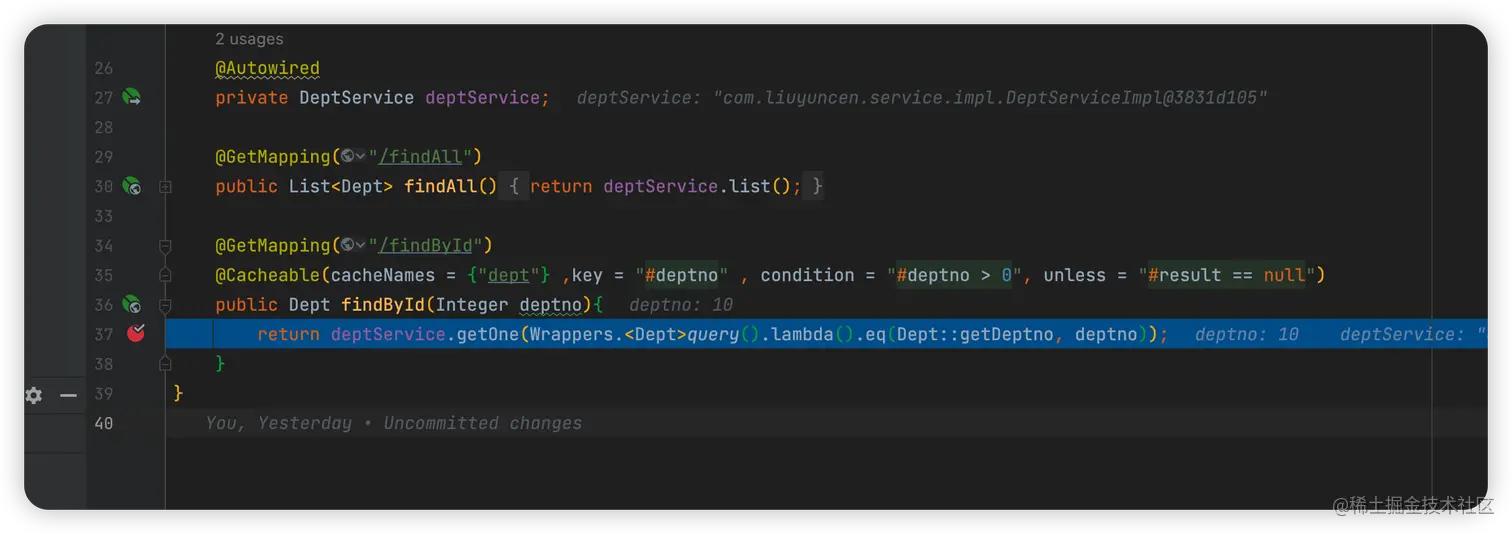Screen dimensions: 1512x534
Task: Click line number 40 in the gutter
Action: click(104, 423)
